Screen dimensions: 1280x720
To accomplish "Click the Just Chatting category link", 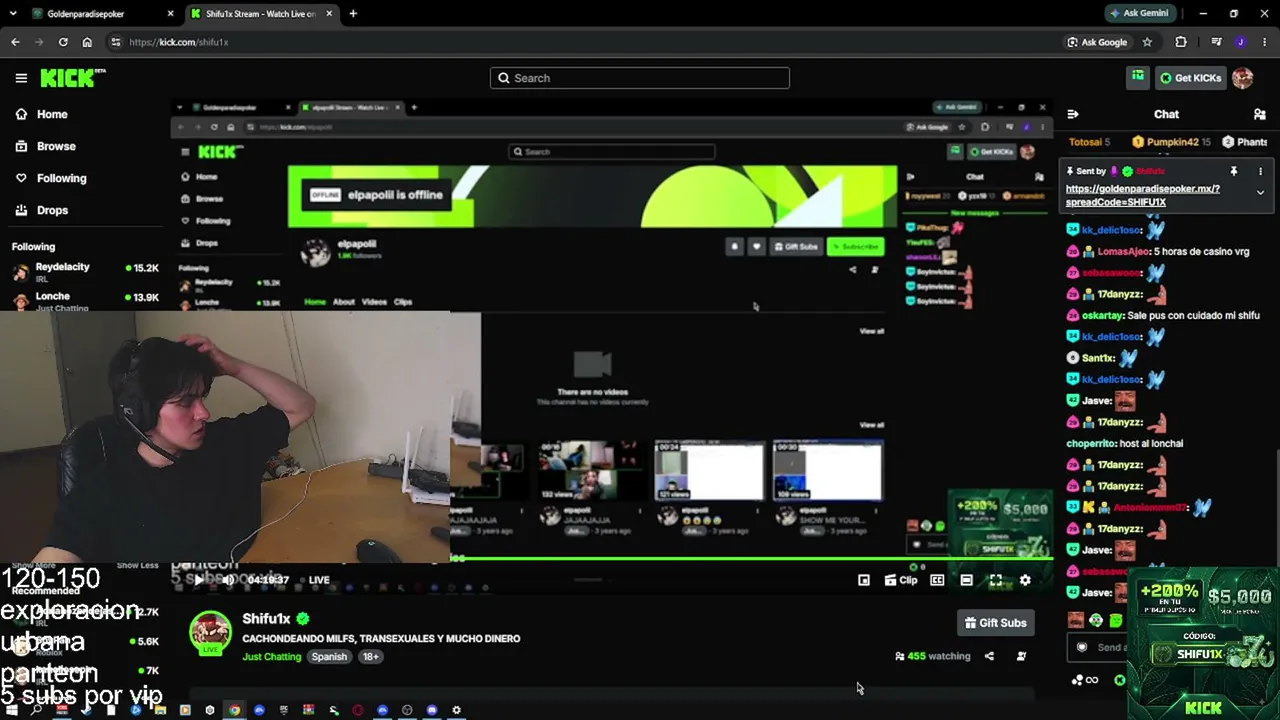I will (271, 657).
